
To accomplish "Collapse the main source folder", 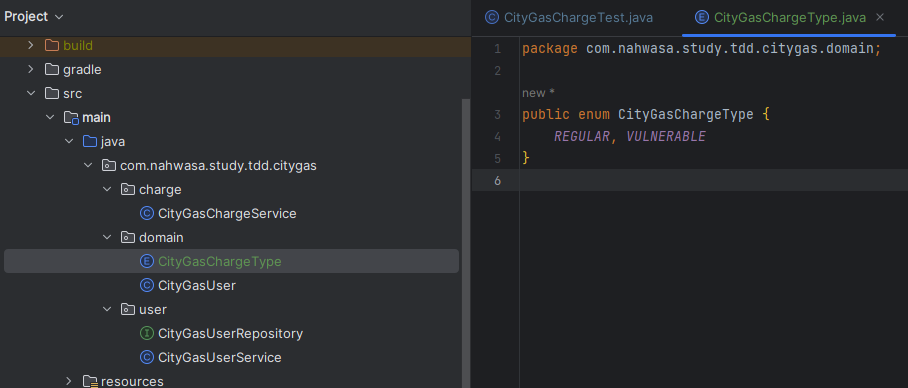I will 50,118.
